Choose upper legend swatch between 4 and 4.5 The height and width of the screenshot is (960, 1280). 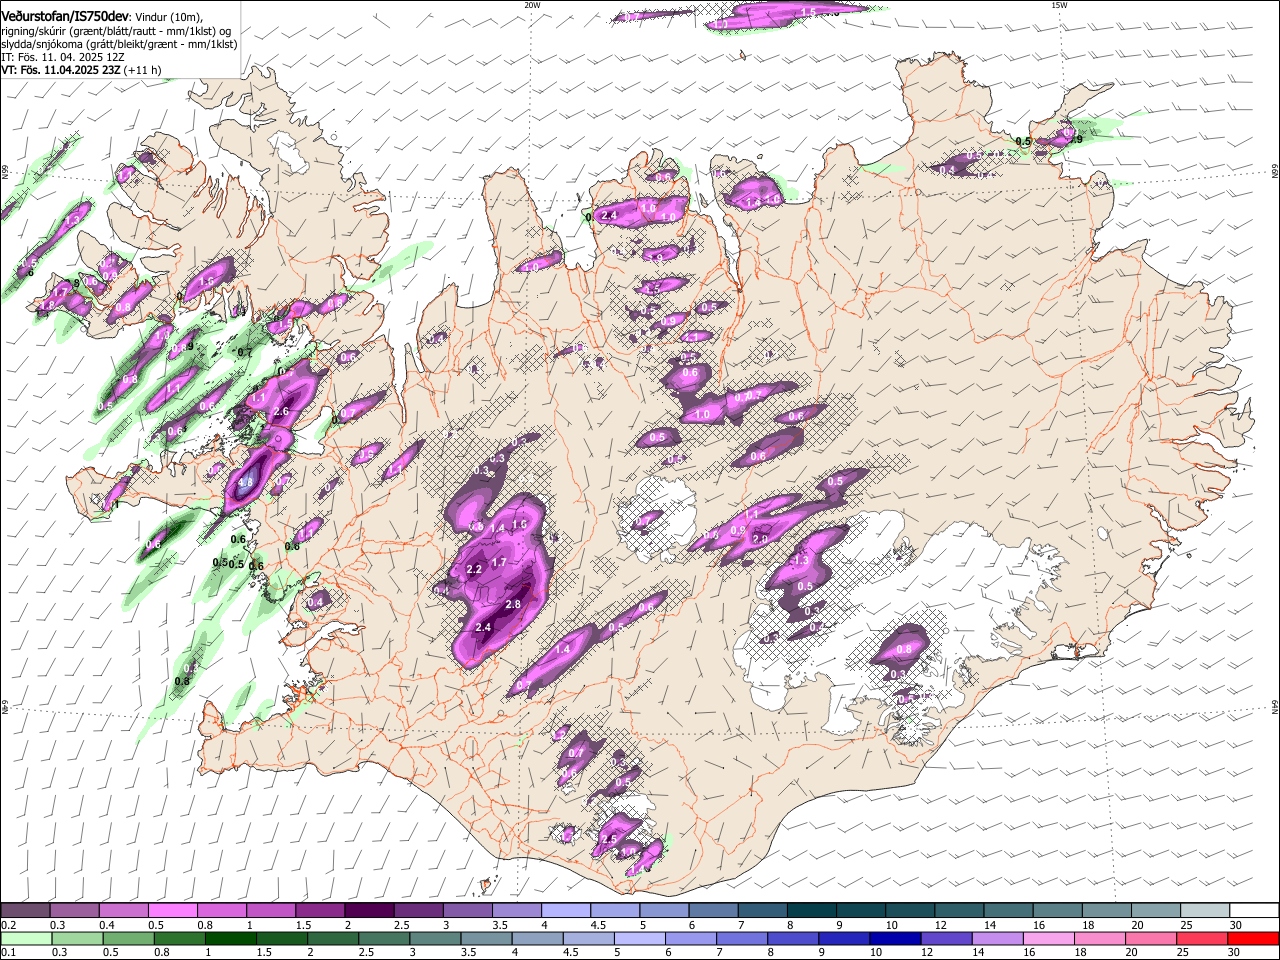pyautogui.click(x=565, y=911)
